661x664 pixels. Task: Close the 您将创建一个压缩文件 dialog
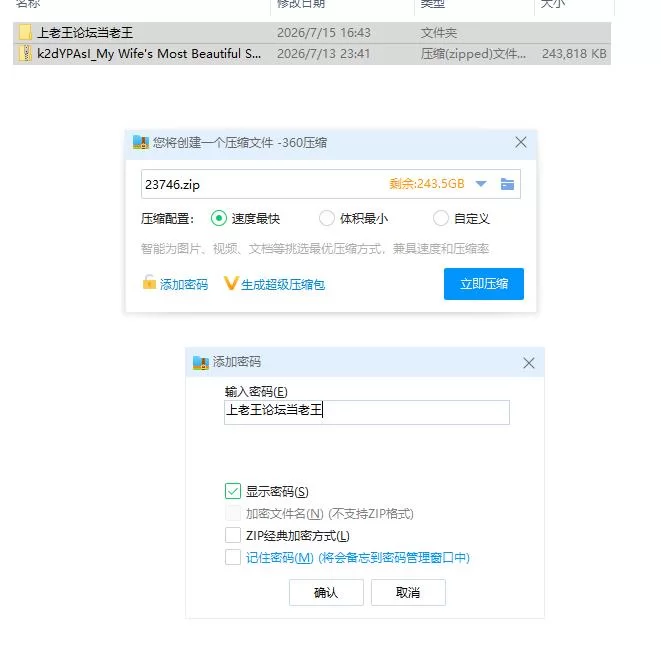coord(521,142)
